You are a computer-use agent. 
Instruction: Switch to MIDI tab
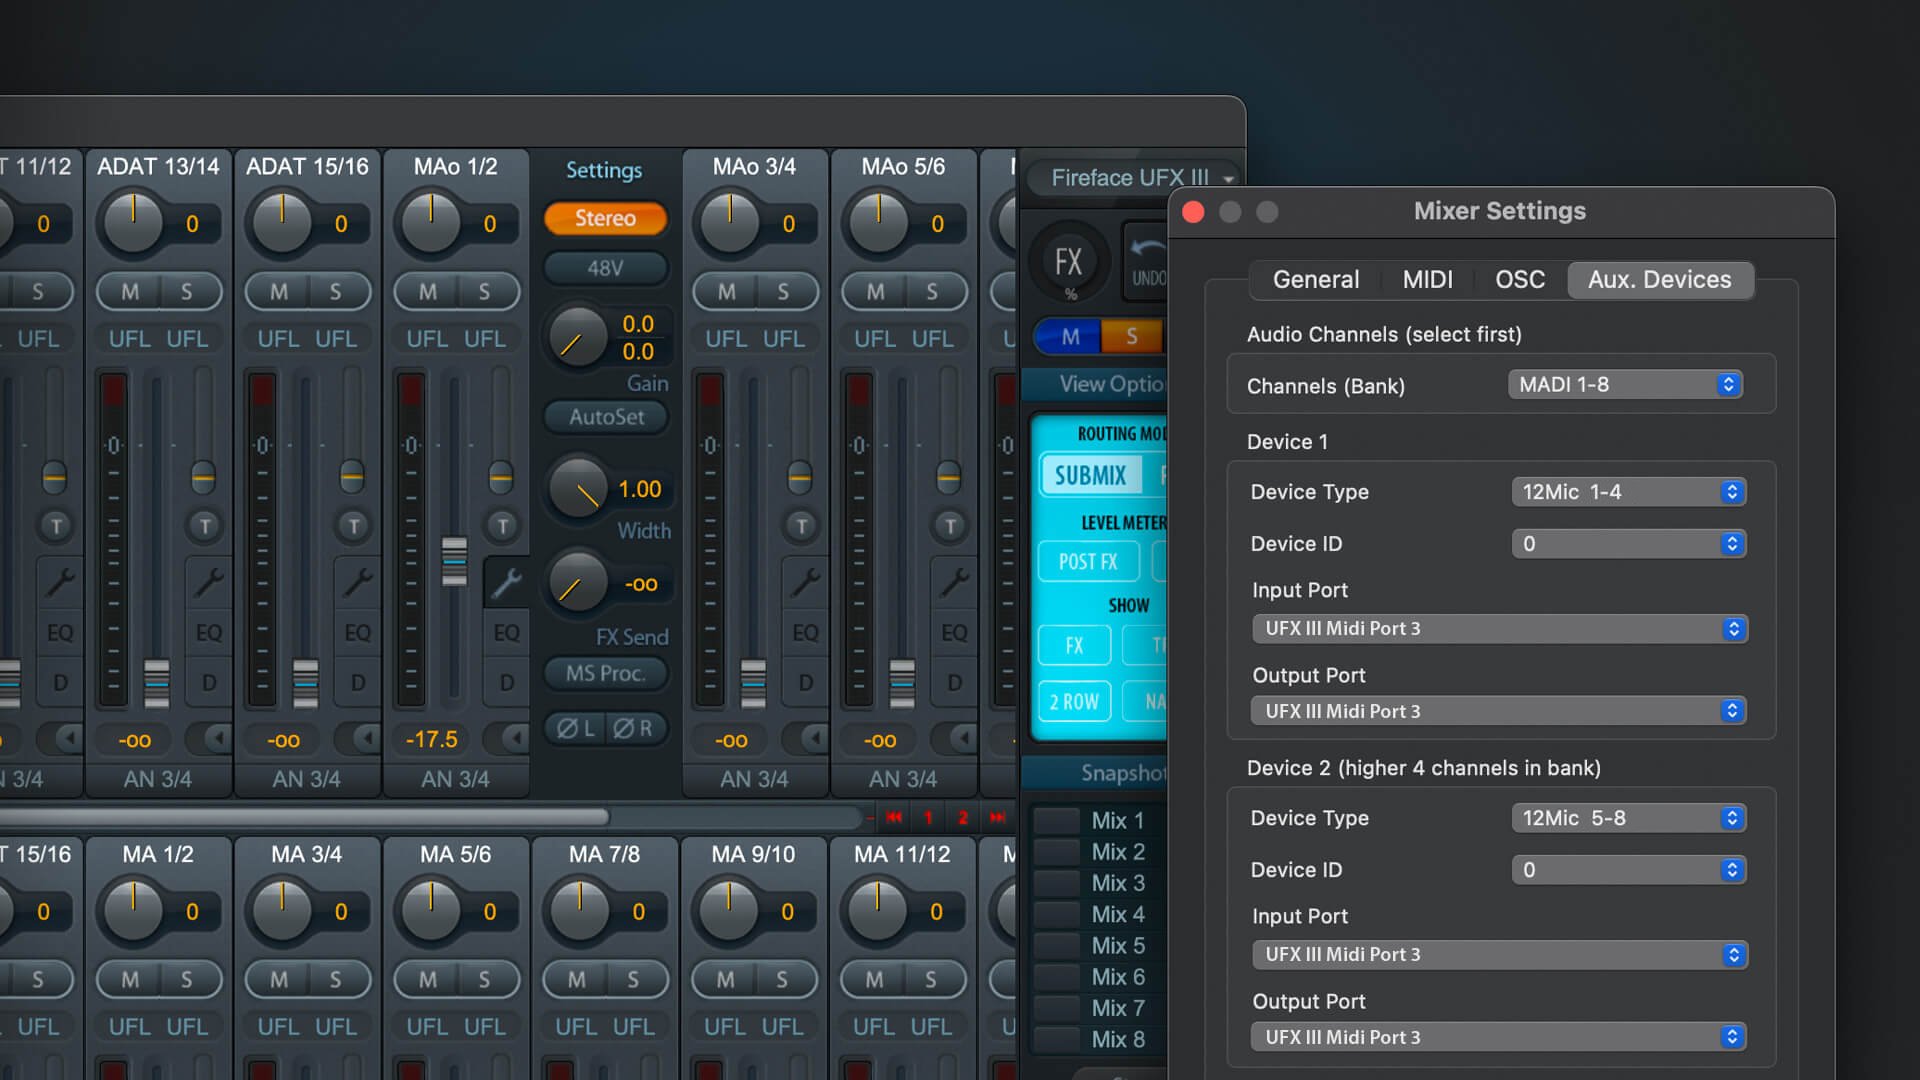[x=1427, y=280]
